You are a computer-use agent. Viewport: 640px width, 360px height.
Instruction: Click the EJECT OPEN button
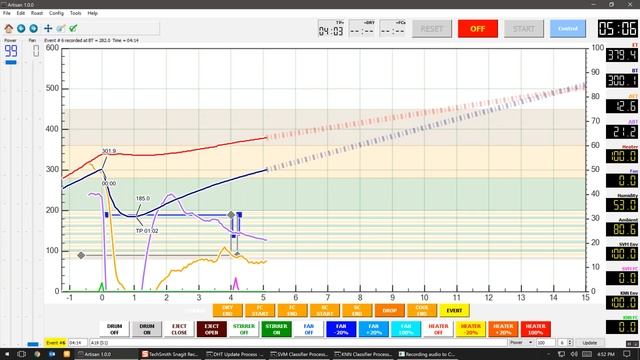pos(211,329)
